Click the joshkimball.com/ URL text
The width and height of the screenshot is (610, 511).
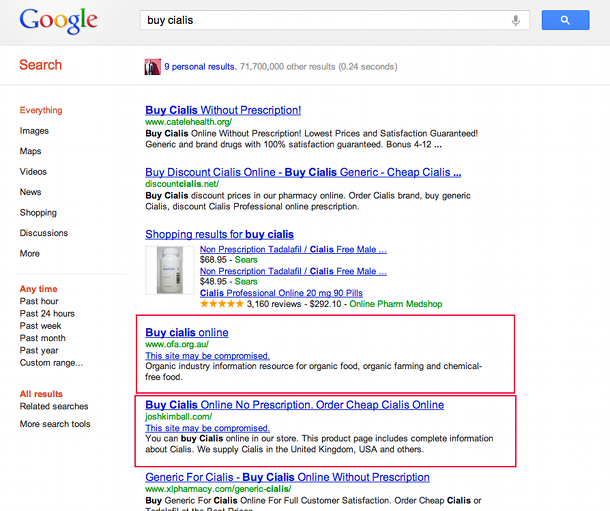pyautogui.click(x=179, y=417)
